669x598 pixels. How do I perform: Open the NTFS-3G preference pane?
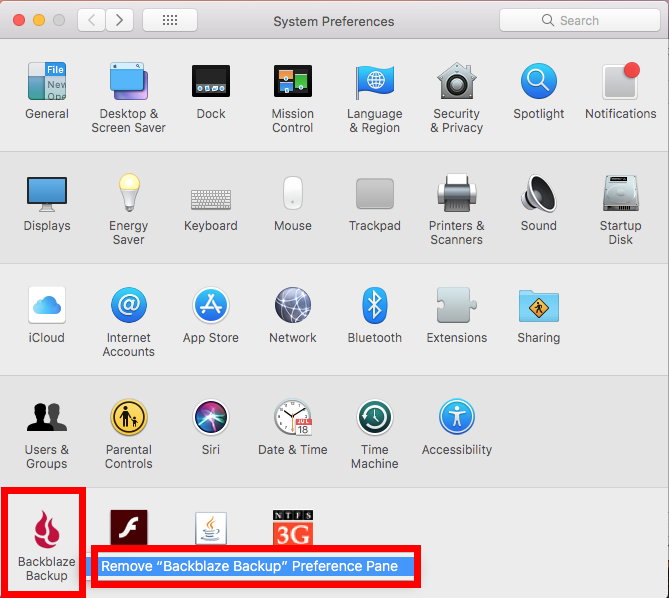tap(293, 528)
